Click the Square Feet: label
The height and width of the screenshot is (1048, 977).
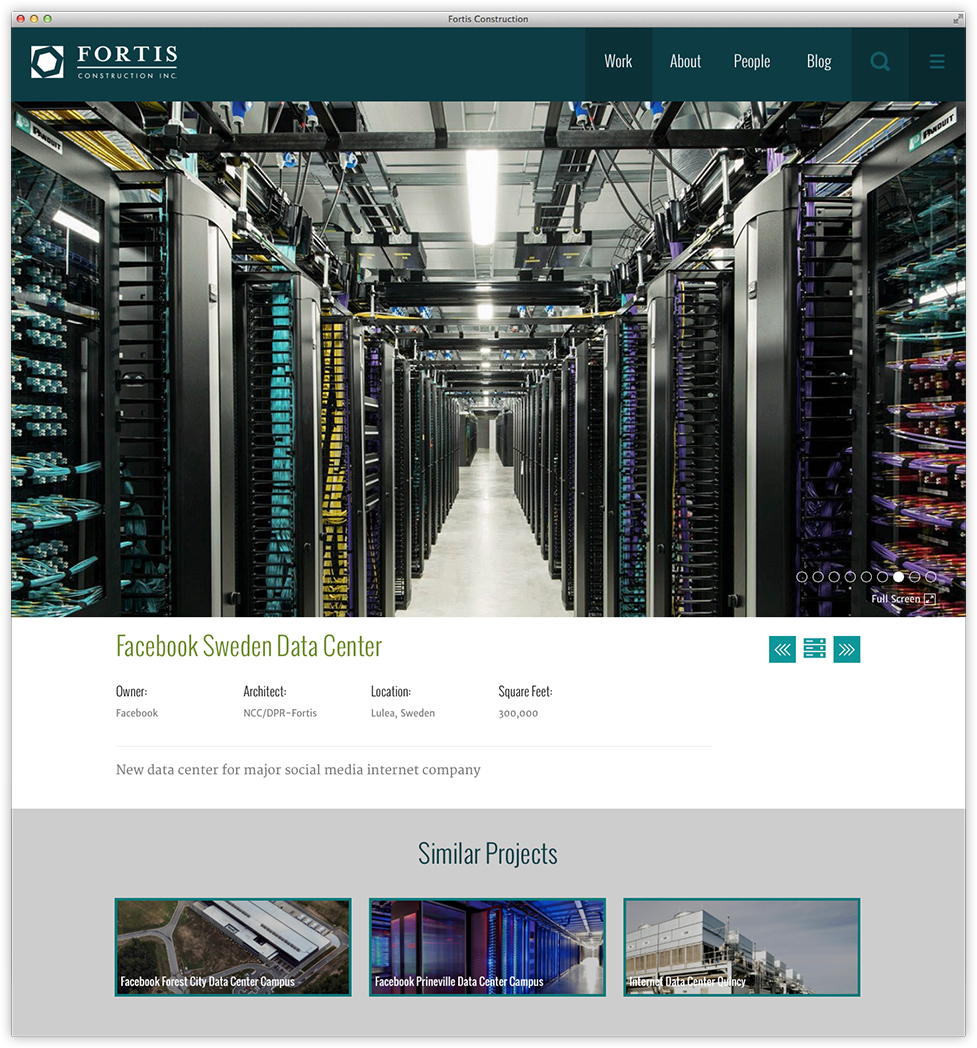[525, 692]
